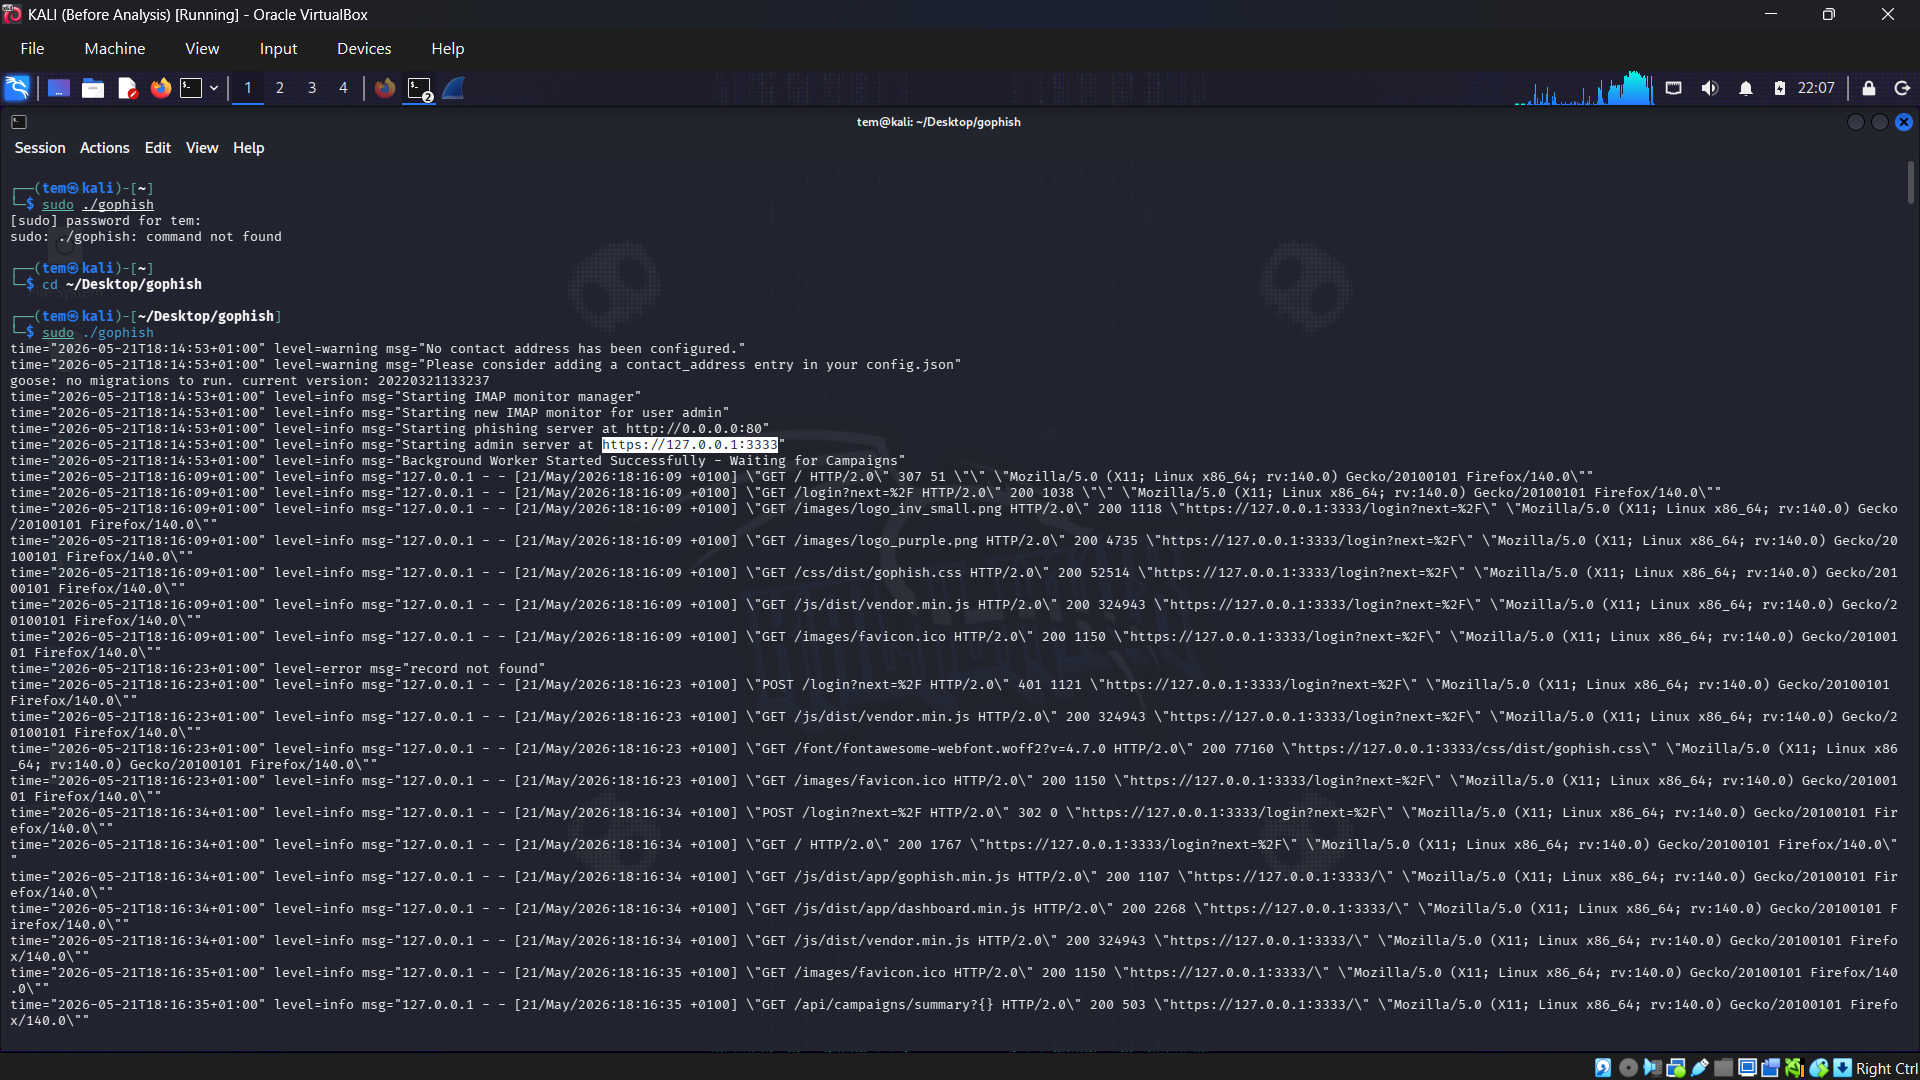Lock the screen with the padlock icon

click(1868, 88)
